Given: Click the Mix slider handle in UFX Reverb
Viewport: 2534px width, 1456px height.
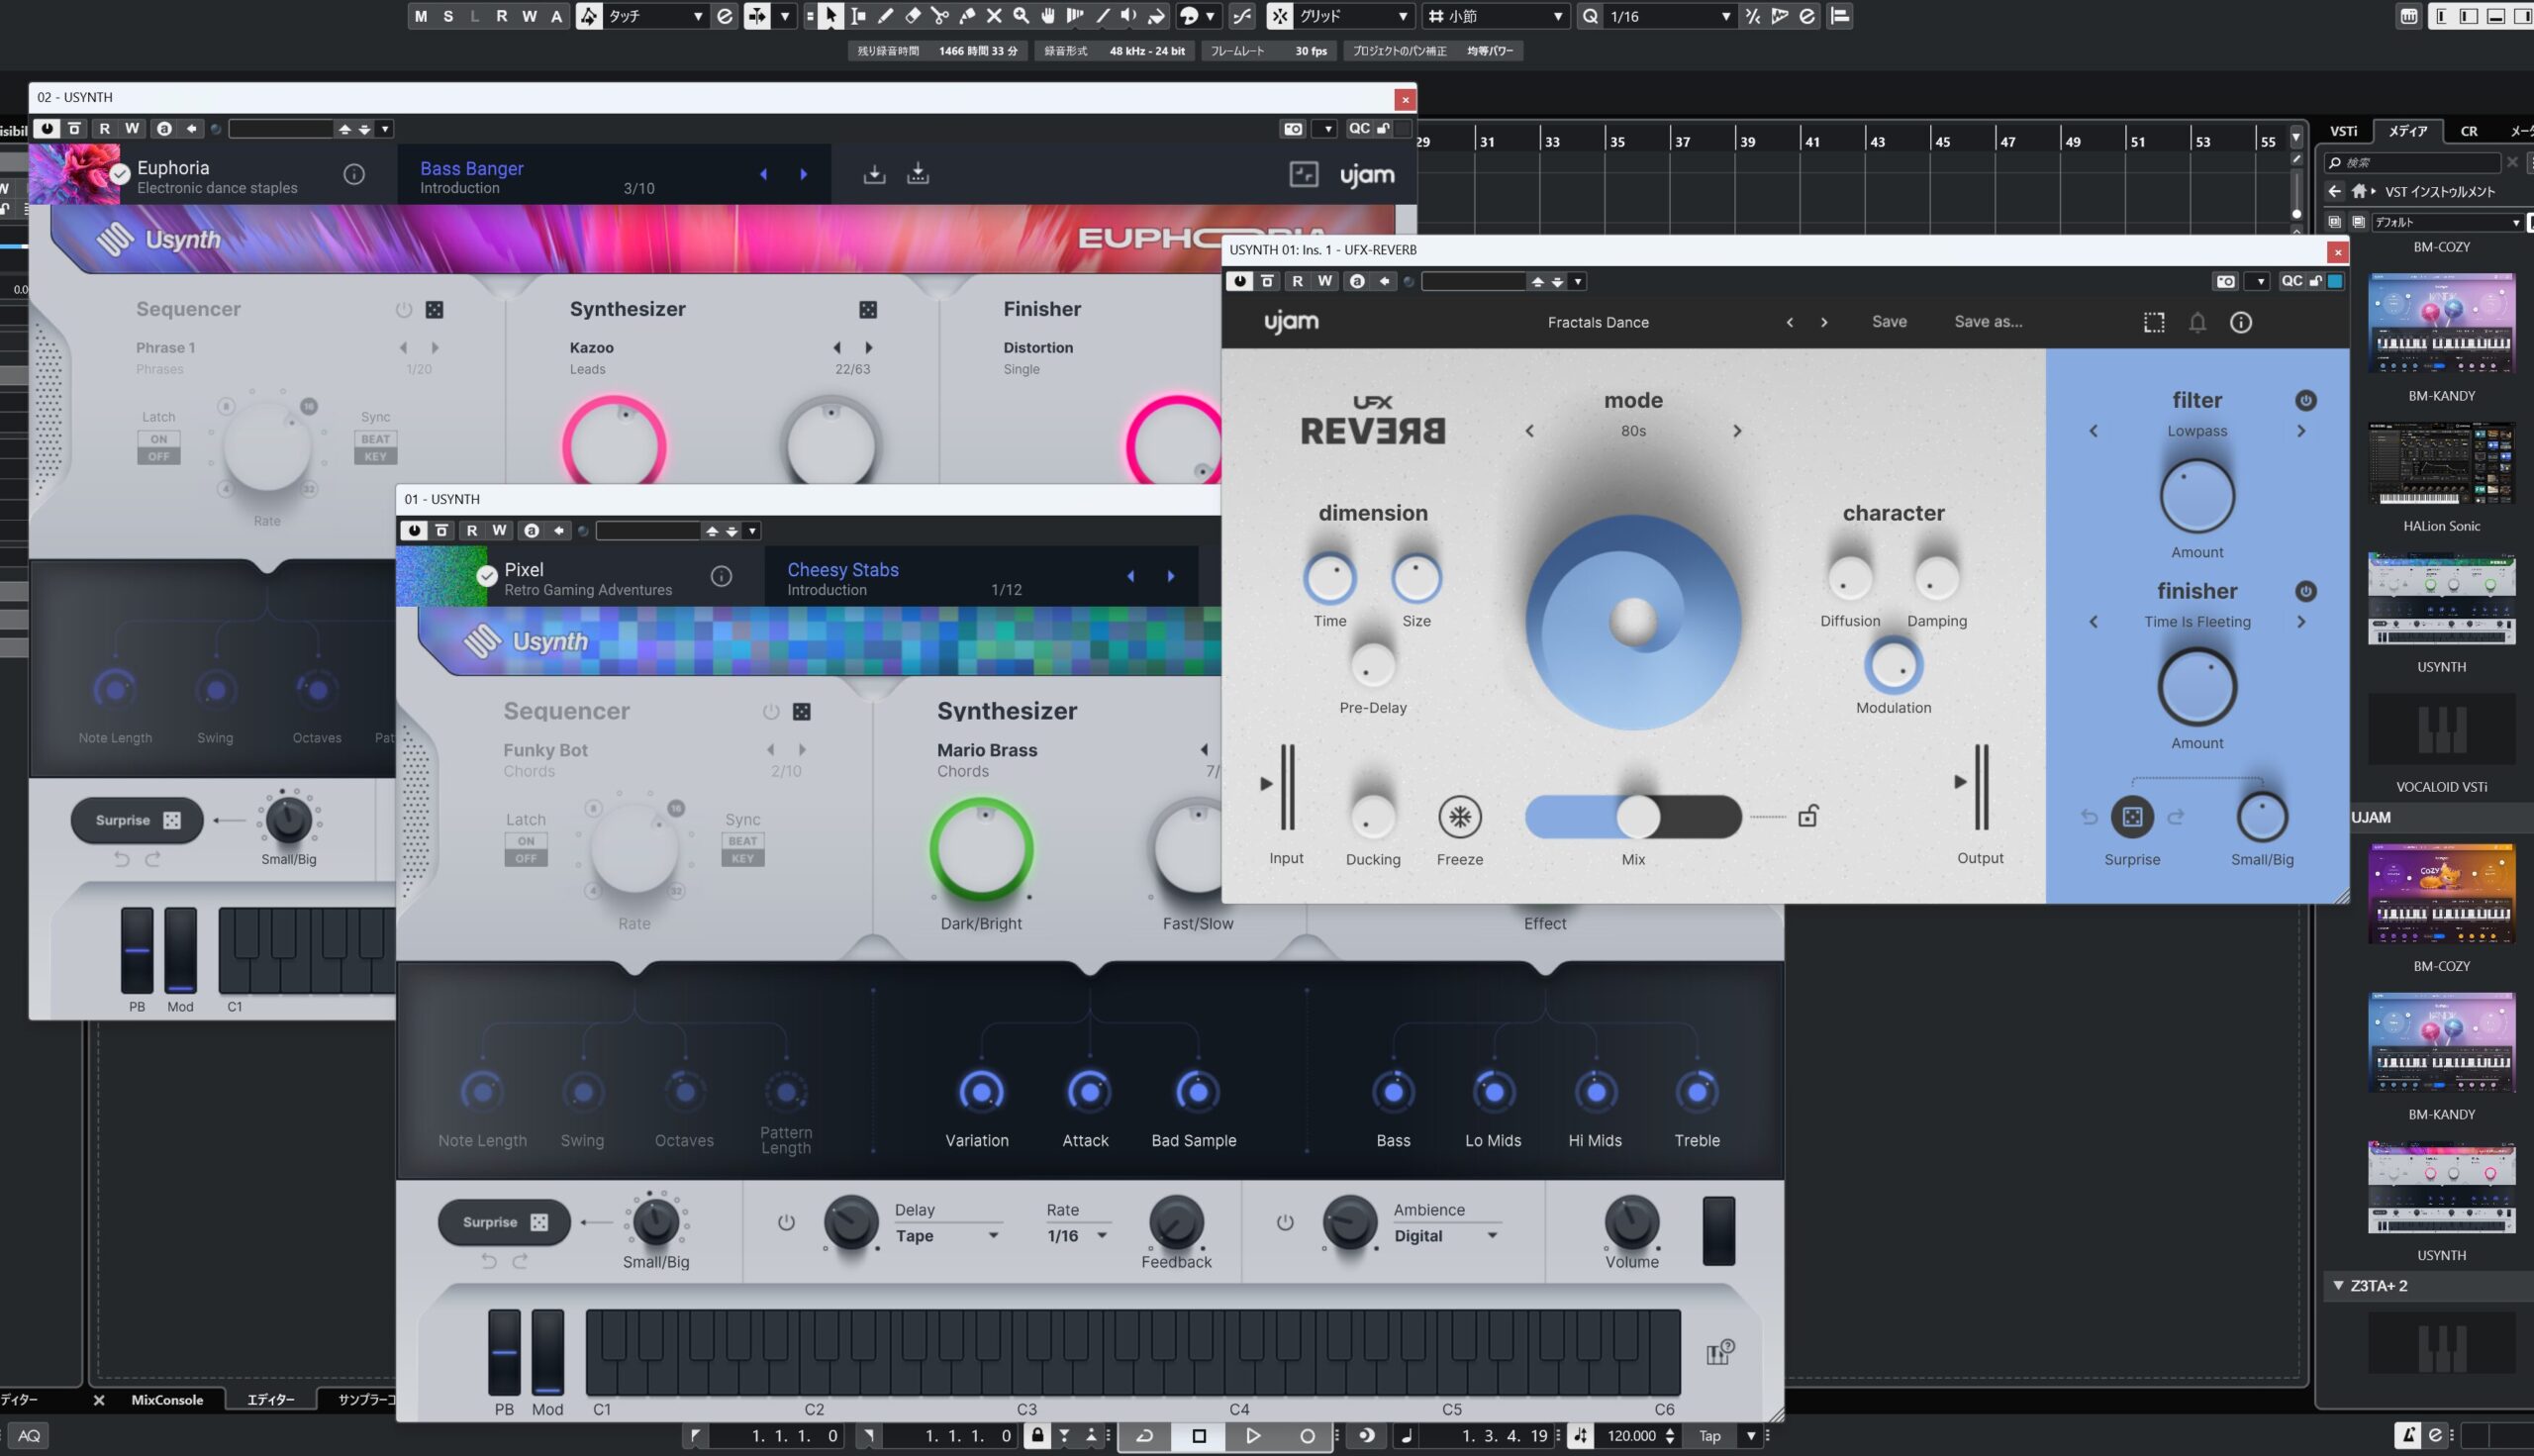Looking at the screenshot, I should [x=1638, y=817].
